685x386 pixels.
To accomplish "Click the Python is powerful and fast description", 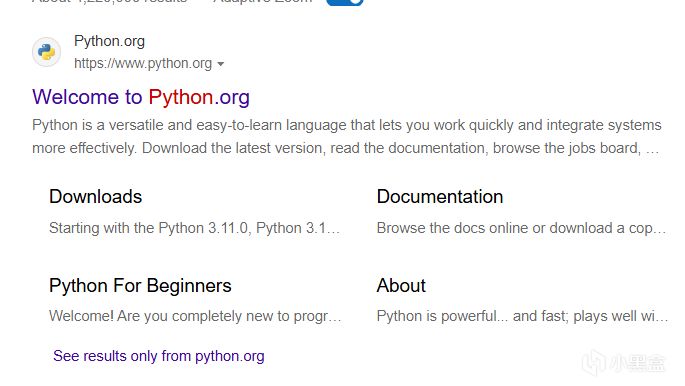I will (522, 316).
